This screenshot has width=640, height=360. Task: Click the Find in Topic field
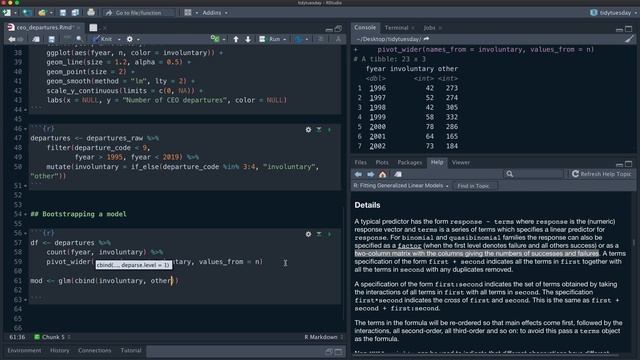(475, 186)
